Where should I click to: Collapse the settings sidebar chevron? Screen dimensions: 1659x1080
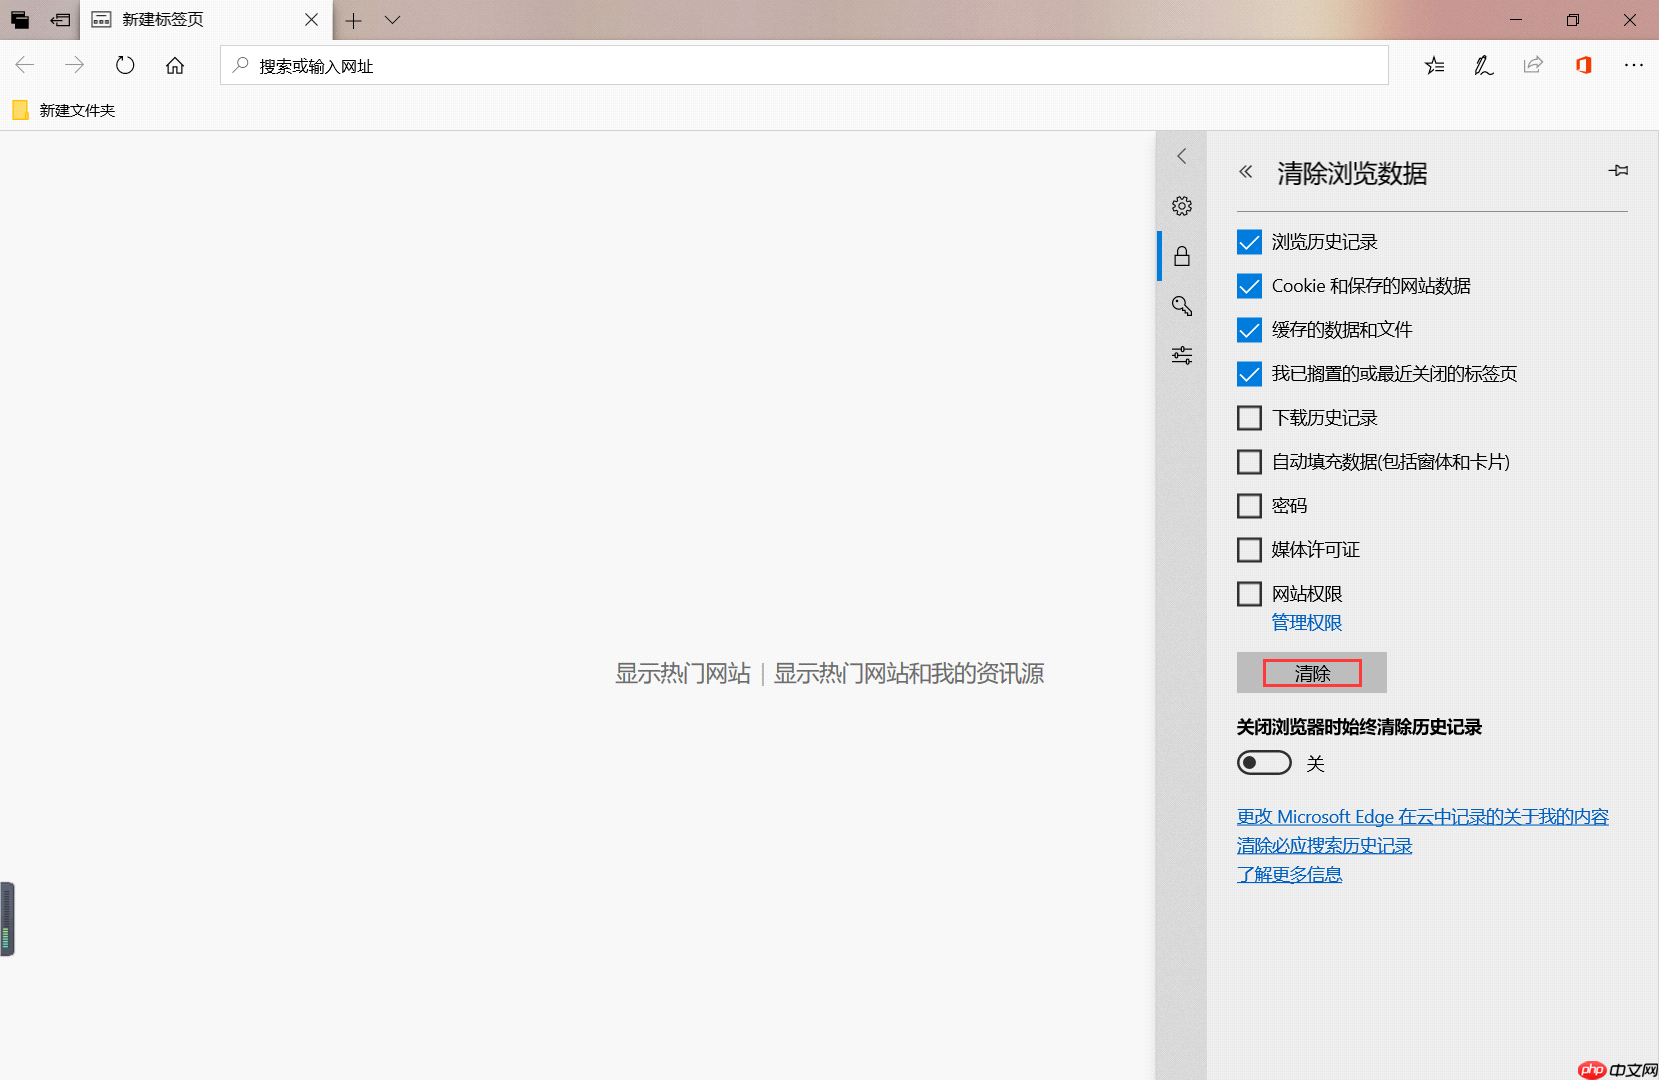[1182, 156]
